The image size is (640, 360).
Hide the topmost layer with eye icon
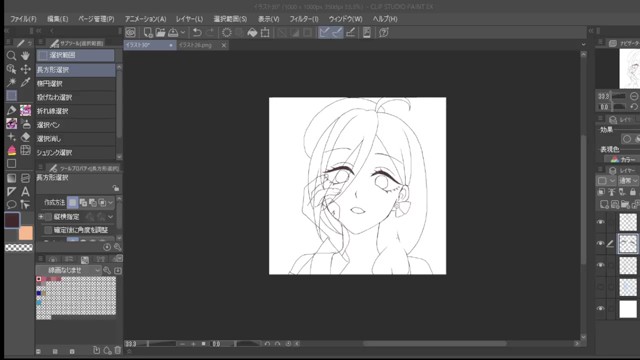pyautogui.click(x=600, y=222)
